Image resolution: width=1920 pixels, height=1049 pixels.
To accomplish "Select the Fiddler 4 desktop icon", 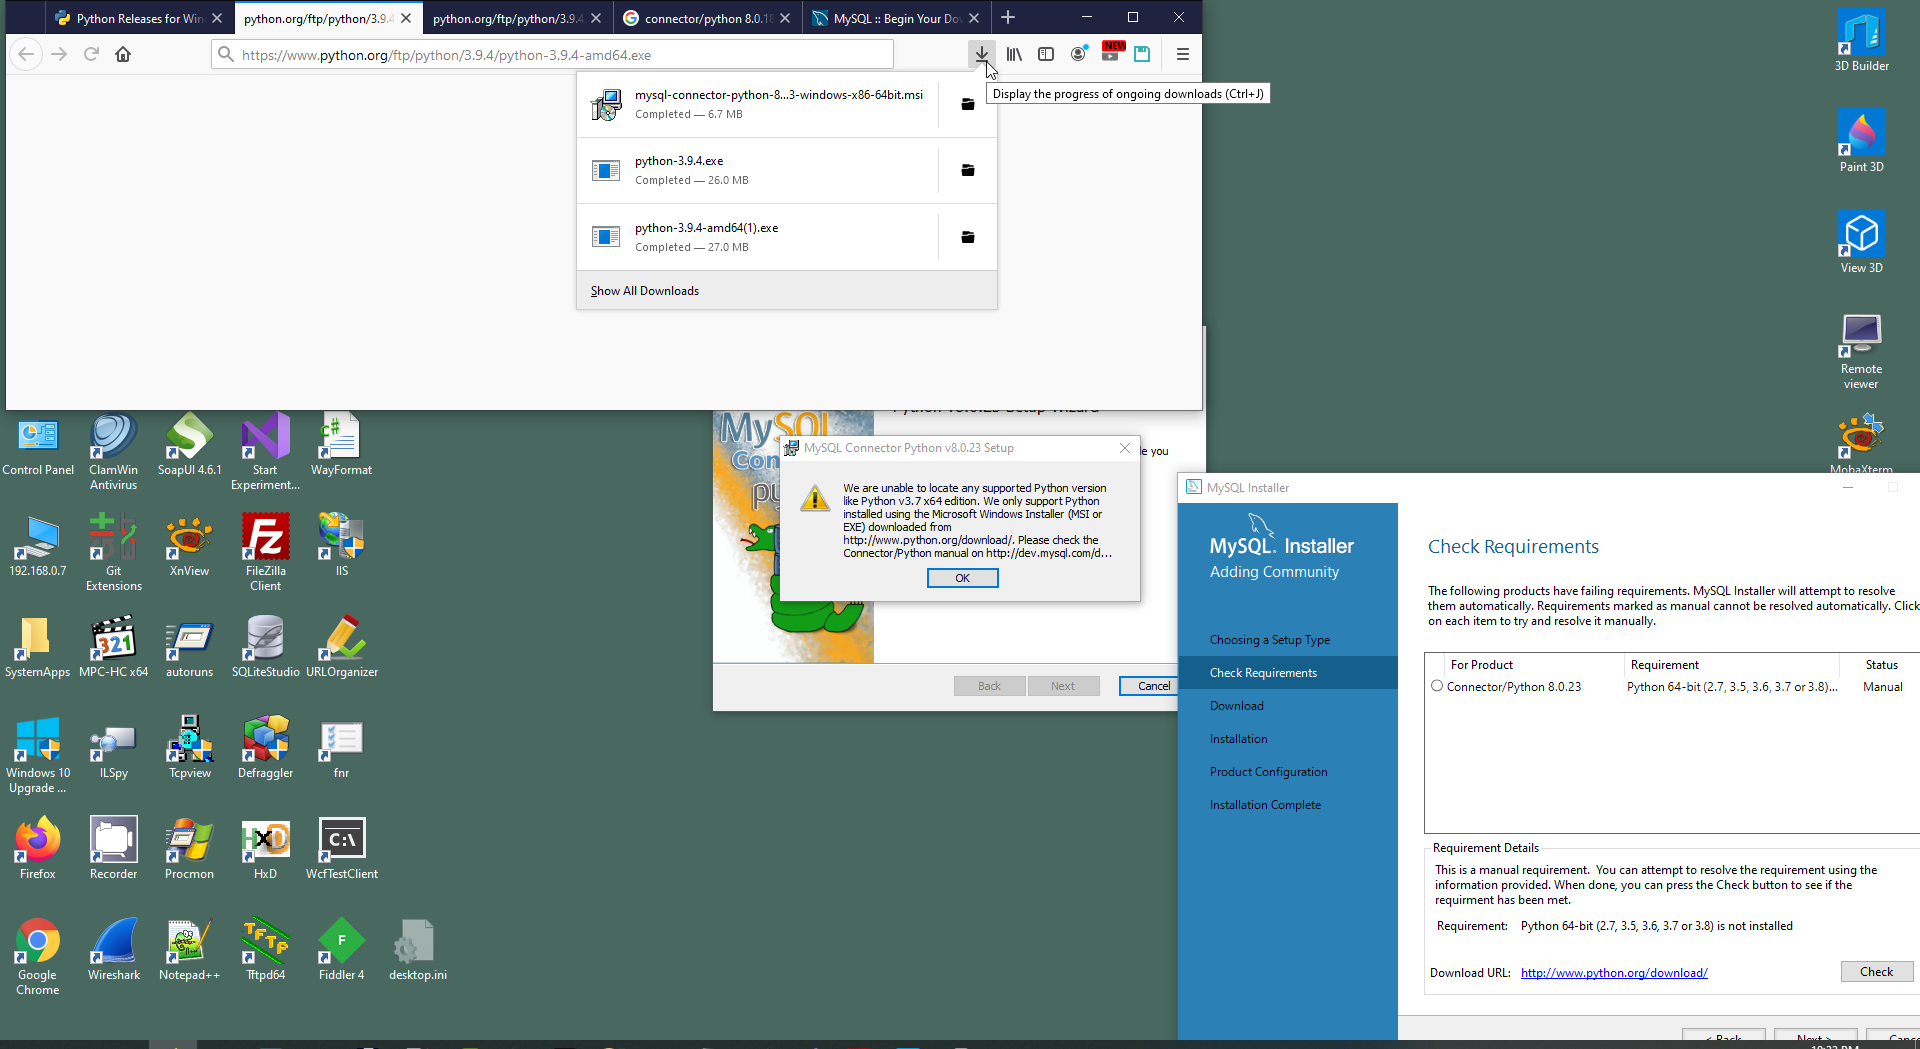I will click(x=341, y=950).
